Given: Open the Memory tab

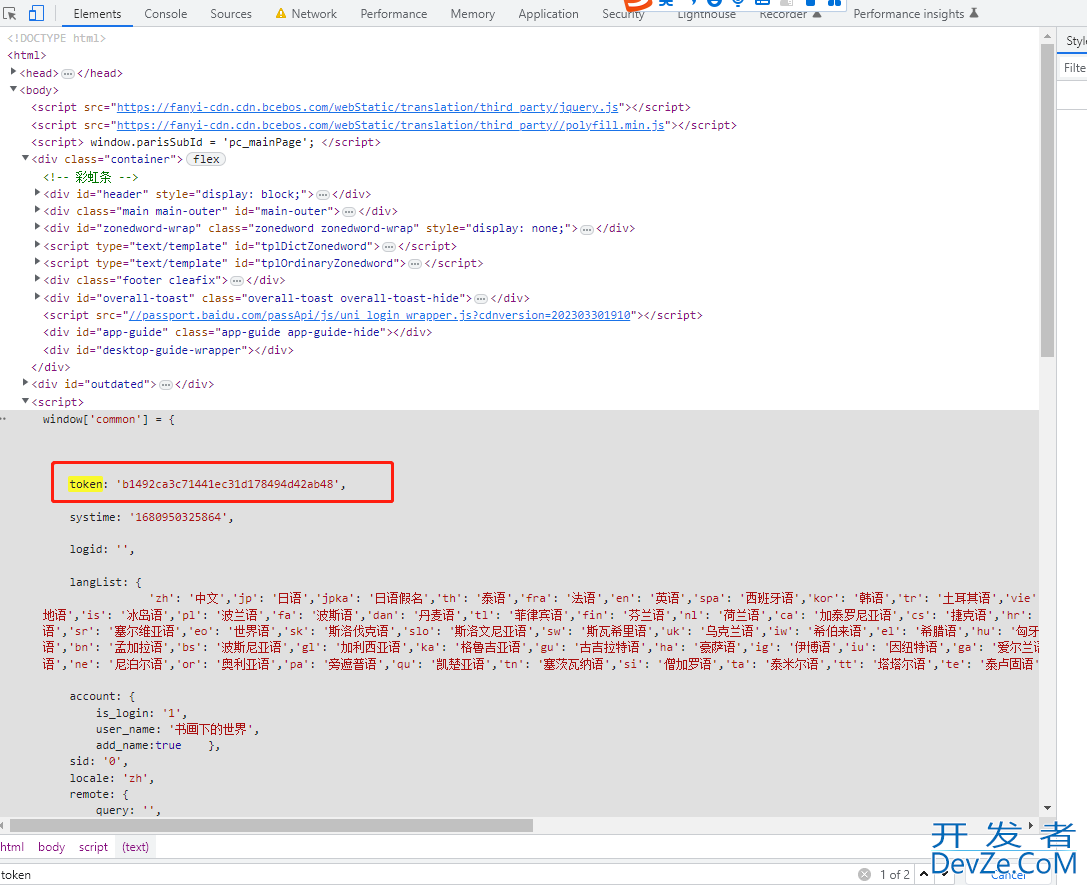Looking at the screenshot, I should (x=473, y=14).
